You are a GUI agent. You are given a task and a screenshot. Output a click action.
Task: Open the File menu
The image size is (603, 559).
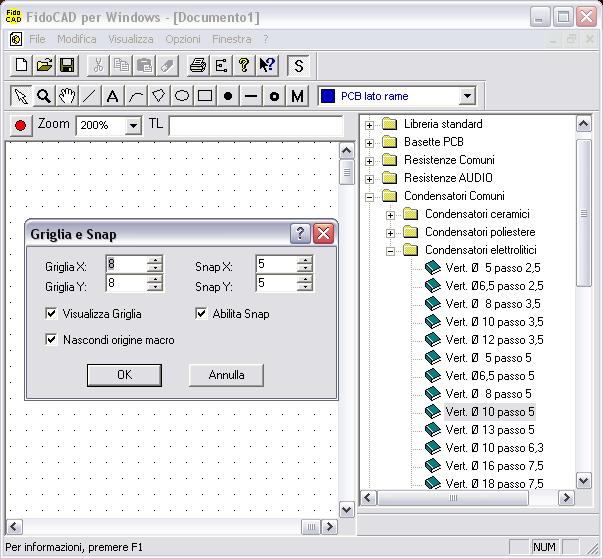coord(37,39)
